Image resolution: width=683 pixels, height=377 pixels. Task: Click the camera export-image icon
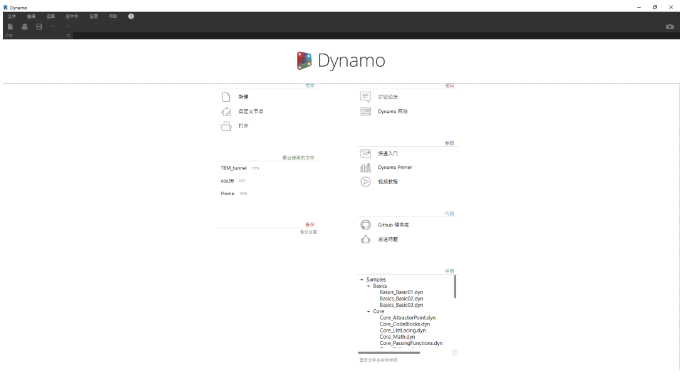pyautogui.click(x=670, y=27)
